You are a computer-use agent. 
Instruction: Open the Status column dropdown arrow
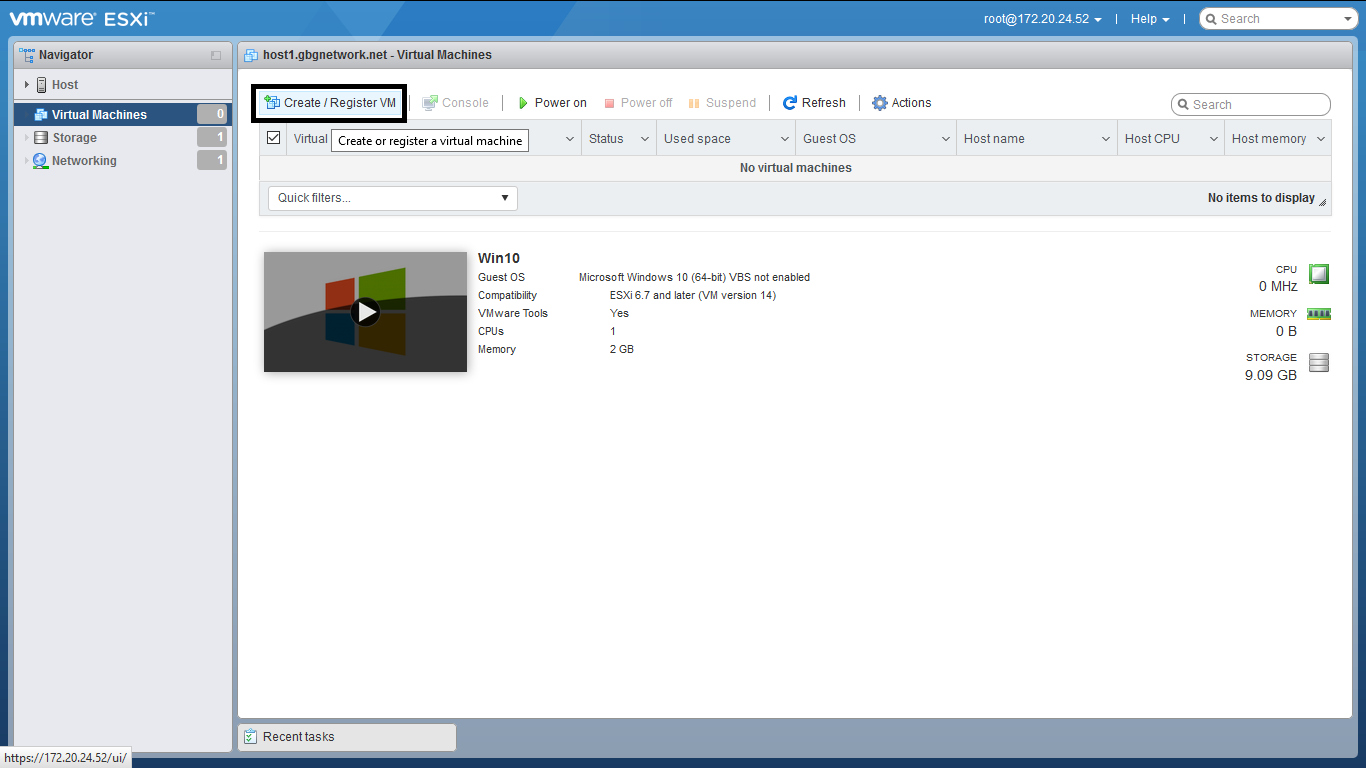(x=645, y=139)
